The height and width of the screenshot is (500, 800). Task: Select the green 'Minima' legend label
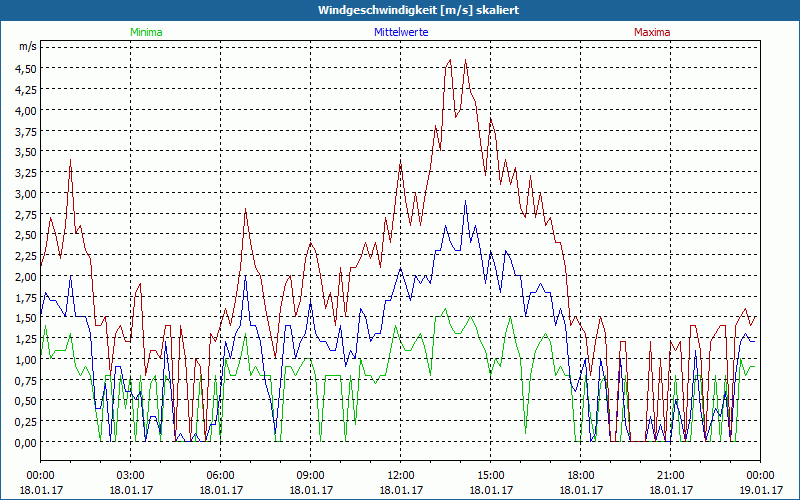pos(146,32)
